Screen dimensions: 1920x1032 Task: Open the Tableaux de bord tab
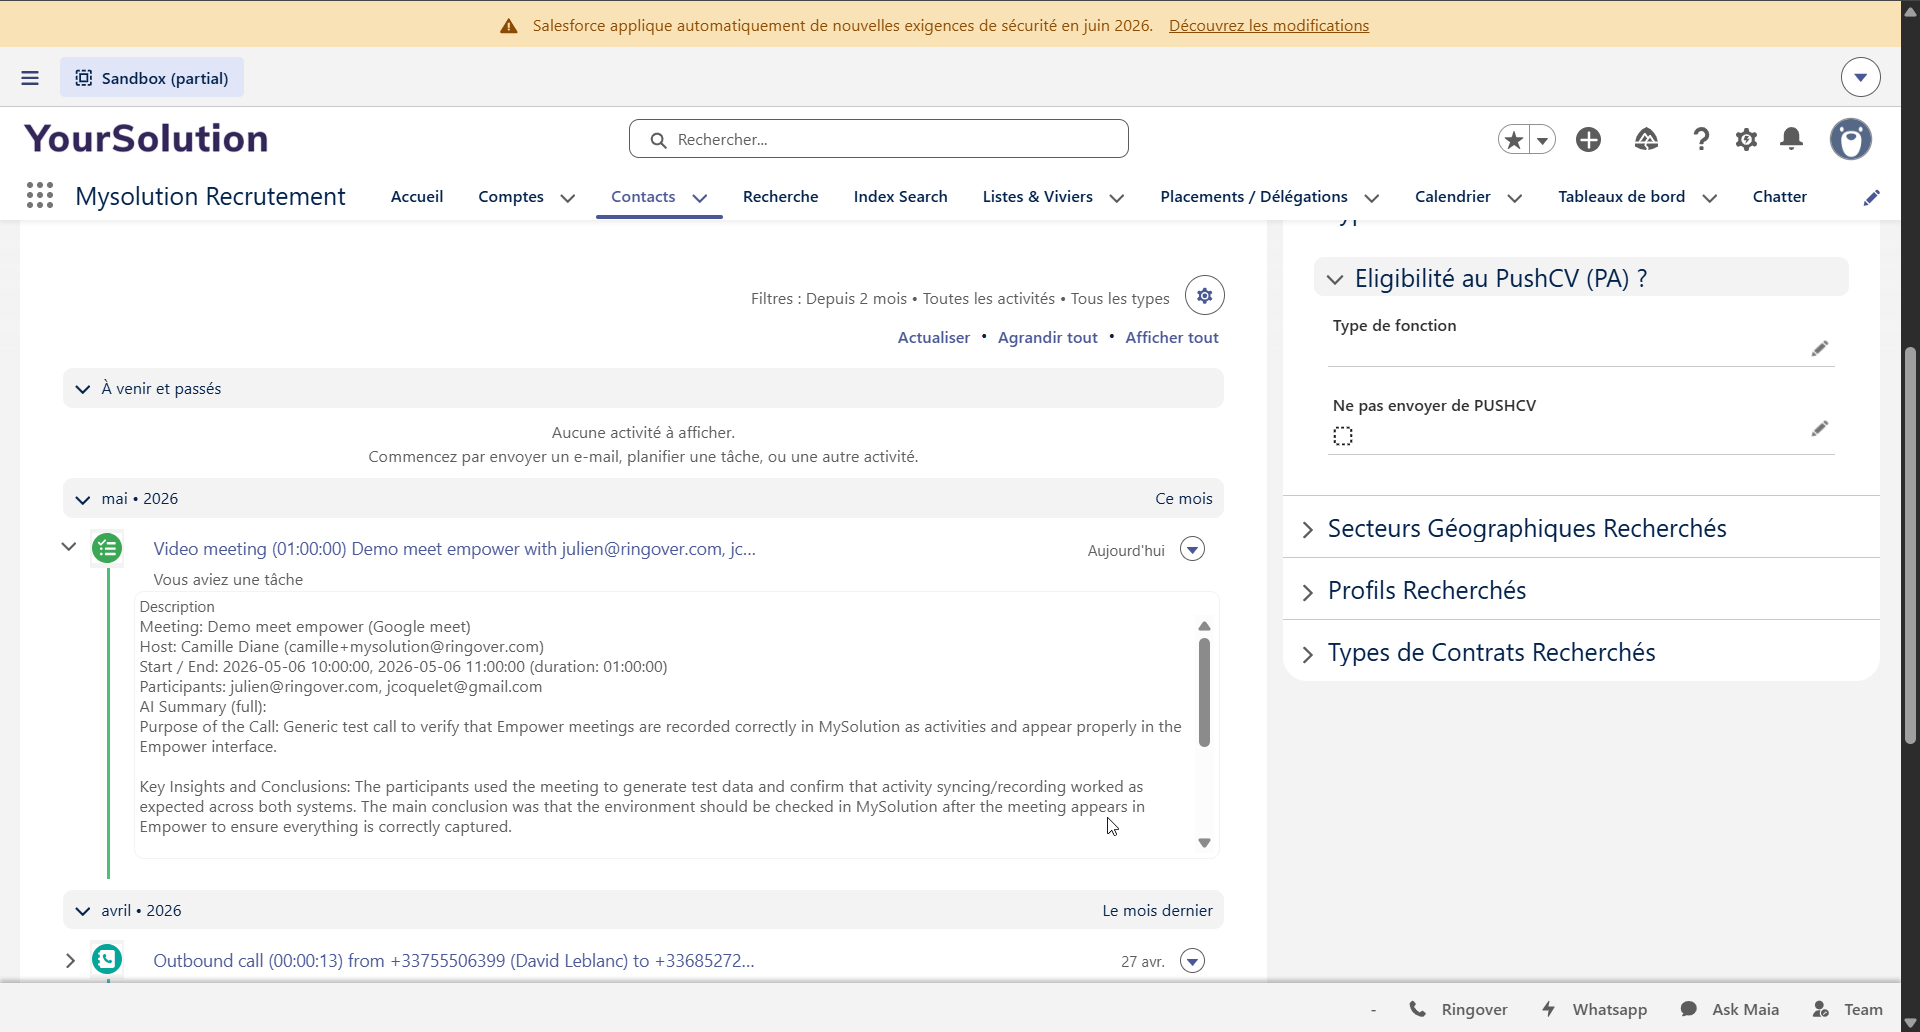pyautogui.click(x=1621, y=196)
